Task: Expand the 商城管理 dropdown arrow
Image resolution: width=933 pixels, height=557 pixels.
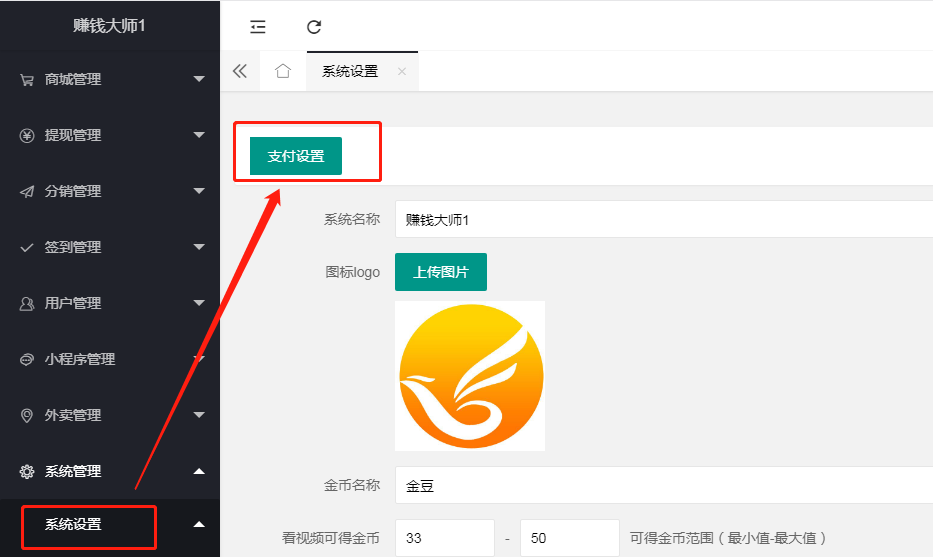Action: 199,79
